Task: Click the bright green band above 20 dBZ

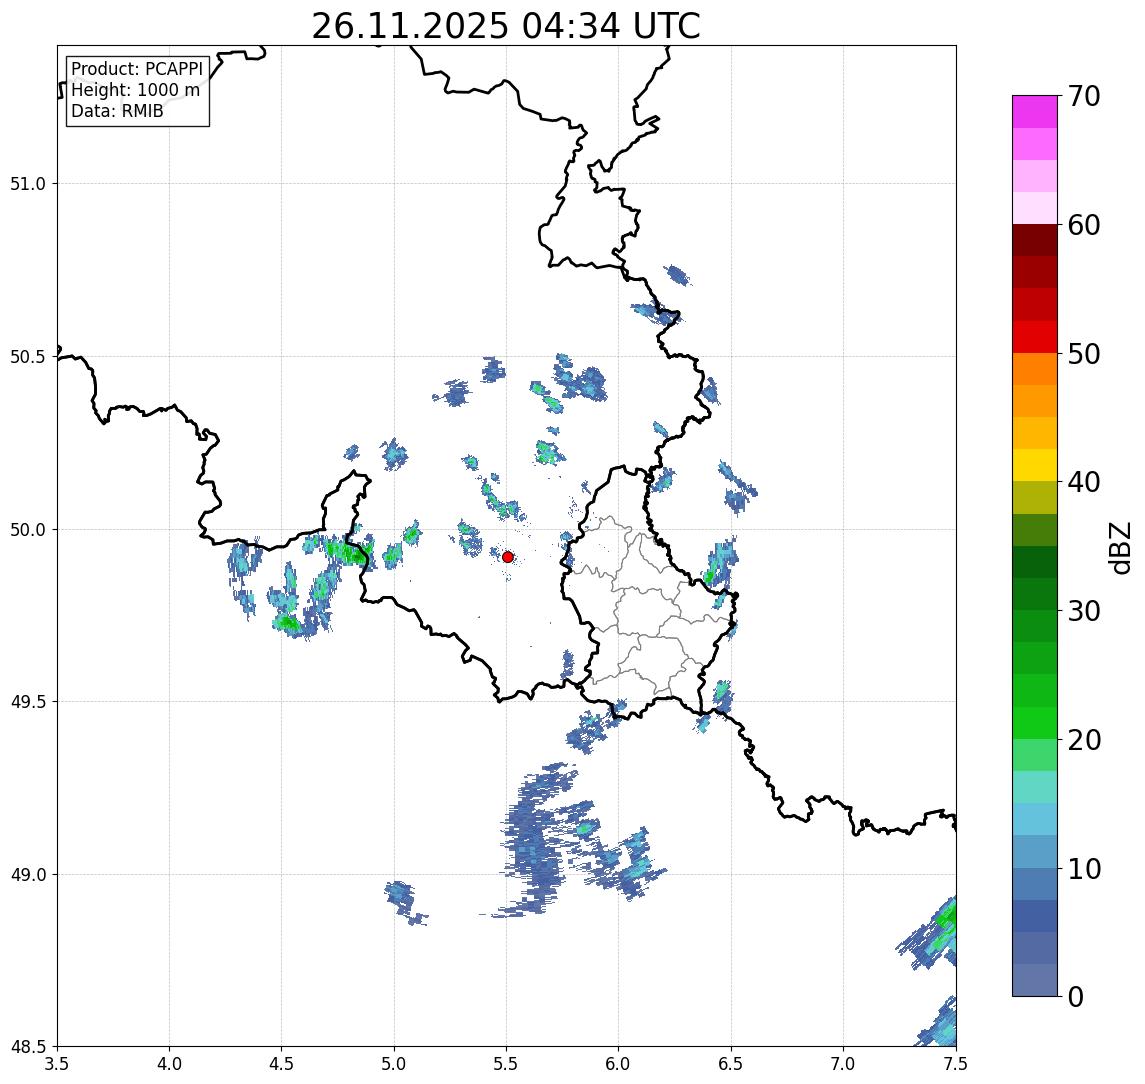Action: click(x=1035, y=722)
